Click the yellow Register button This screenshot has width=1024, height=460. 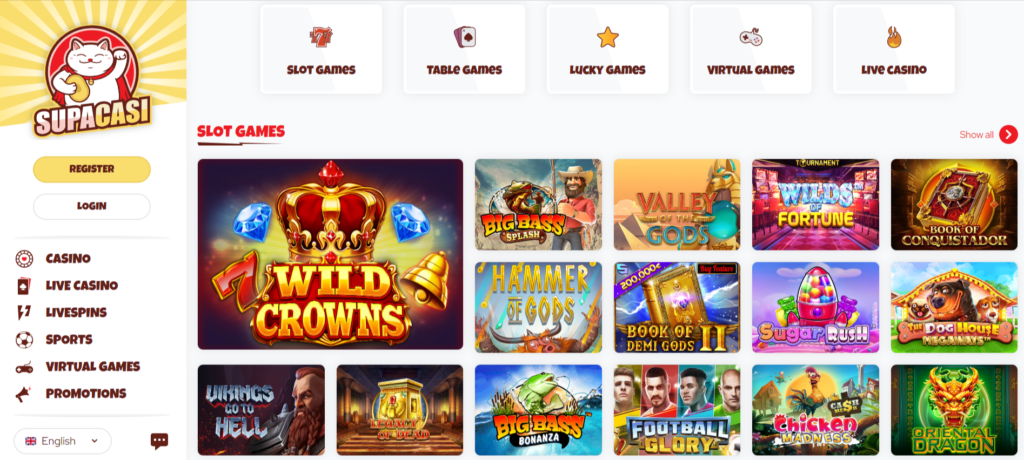point(92,169)
